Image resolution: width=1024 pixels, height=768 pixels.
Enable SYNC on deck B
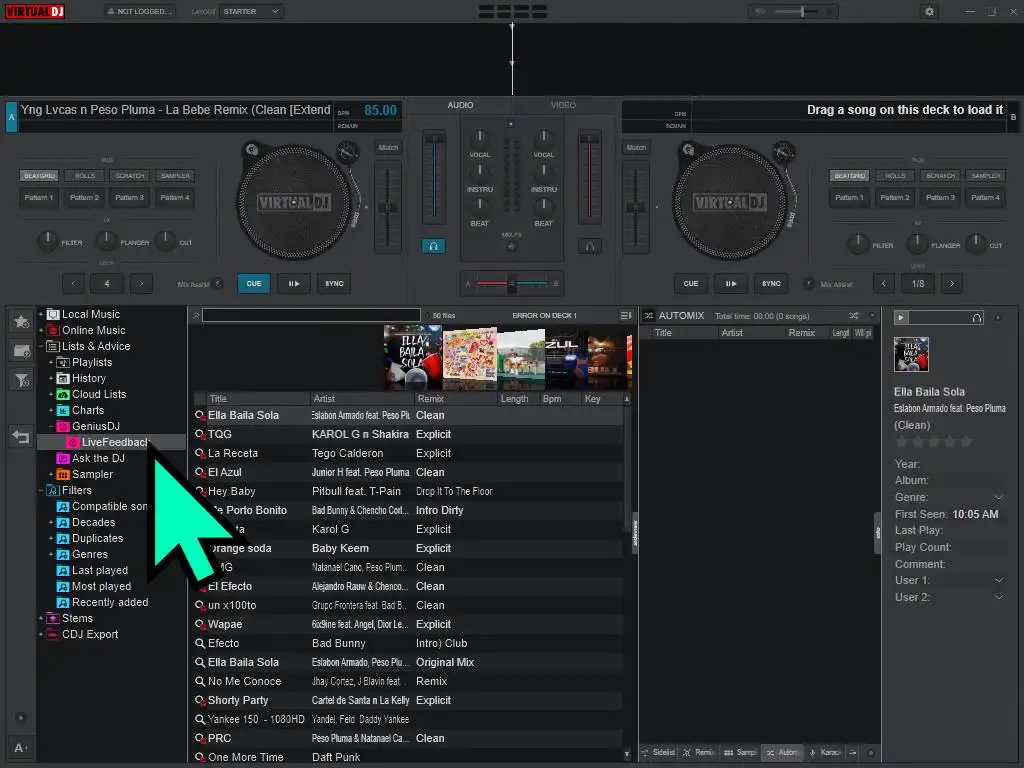pos(771,283)
